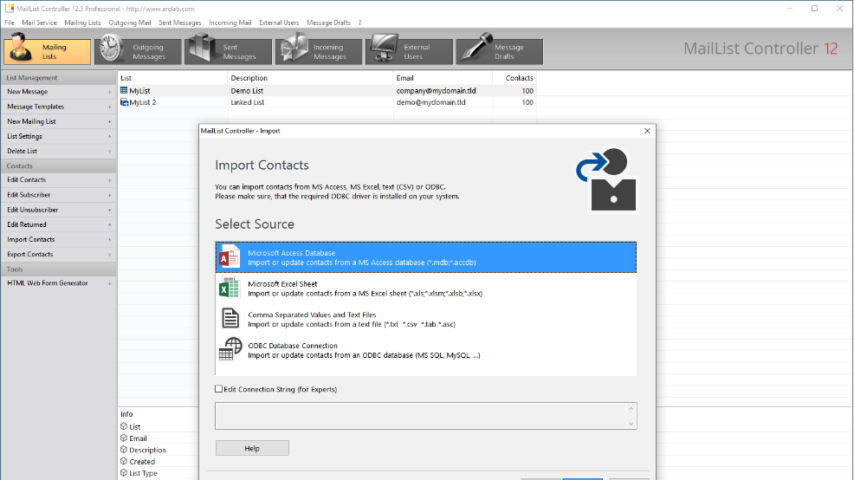This screenshot has width=854, height=480.
Task: Open External Users monitor icon
Action: [384, 48]
